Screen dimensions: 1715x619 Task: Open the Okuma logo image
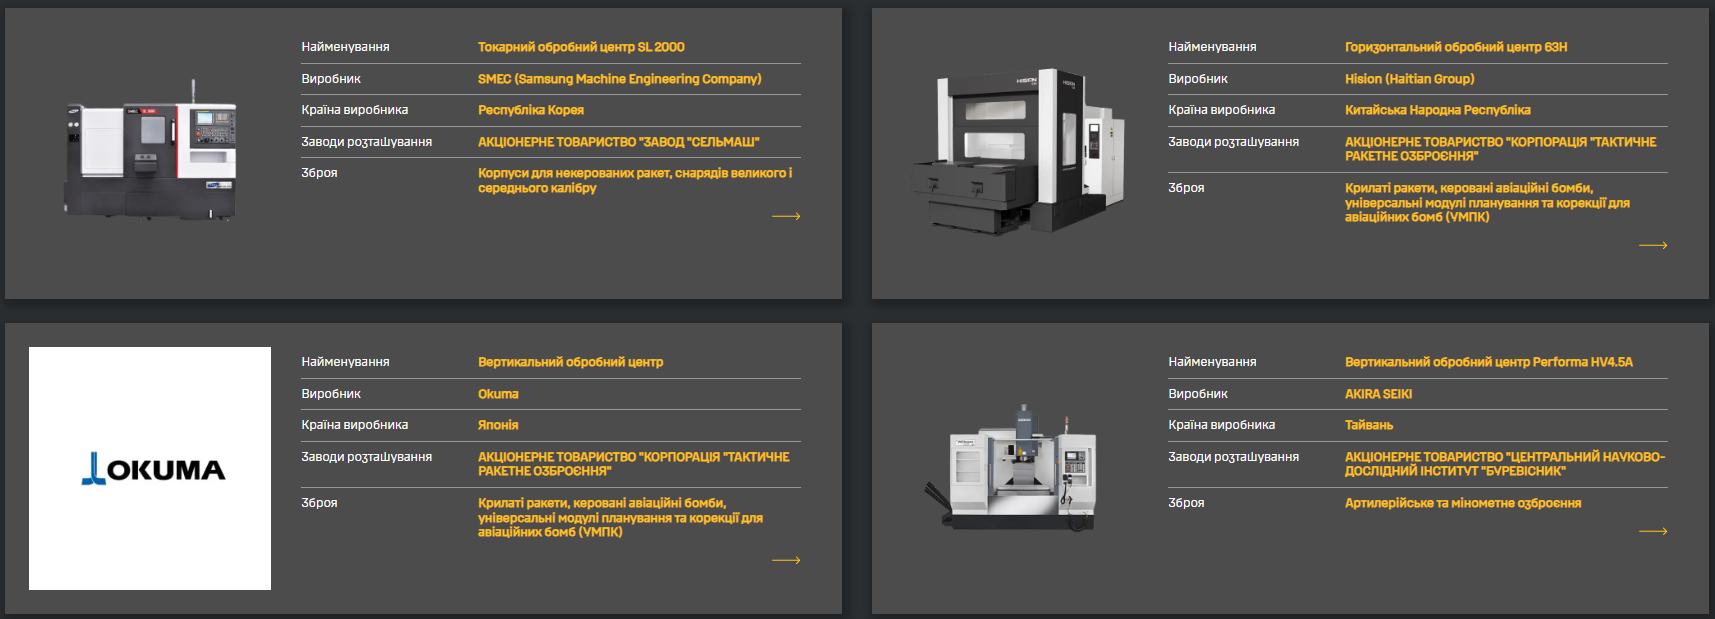pyautogui.click(x=150, y=468)
